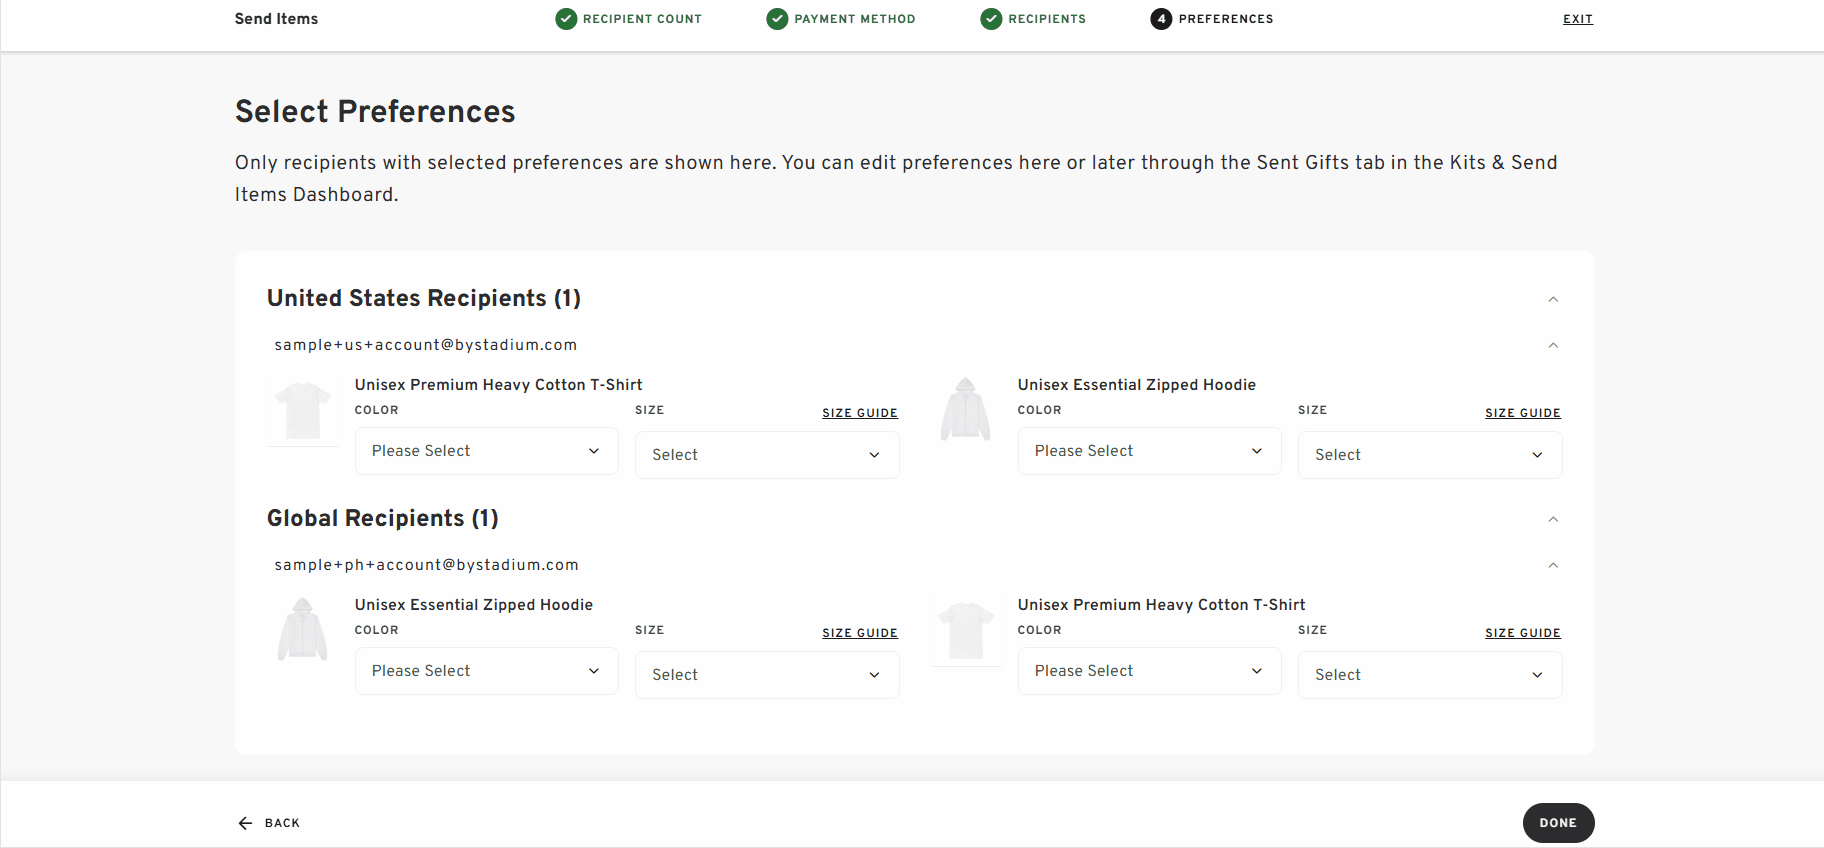Open Color dropdown for US recipient Zipped Hoodie
The image size is (1824, 848).
pos(1150,451)
